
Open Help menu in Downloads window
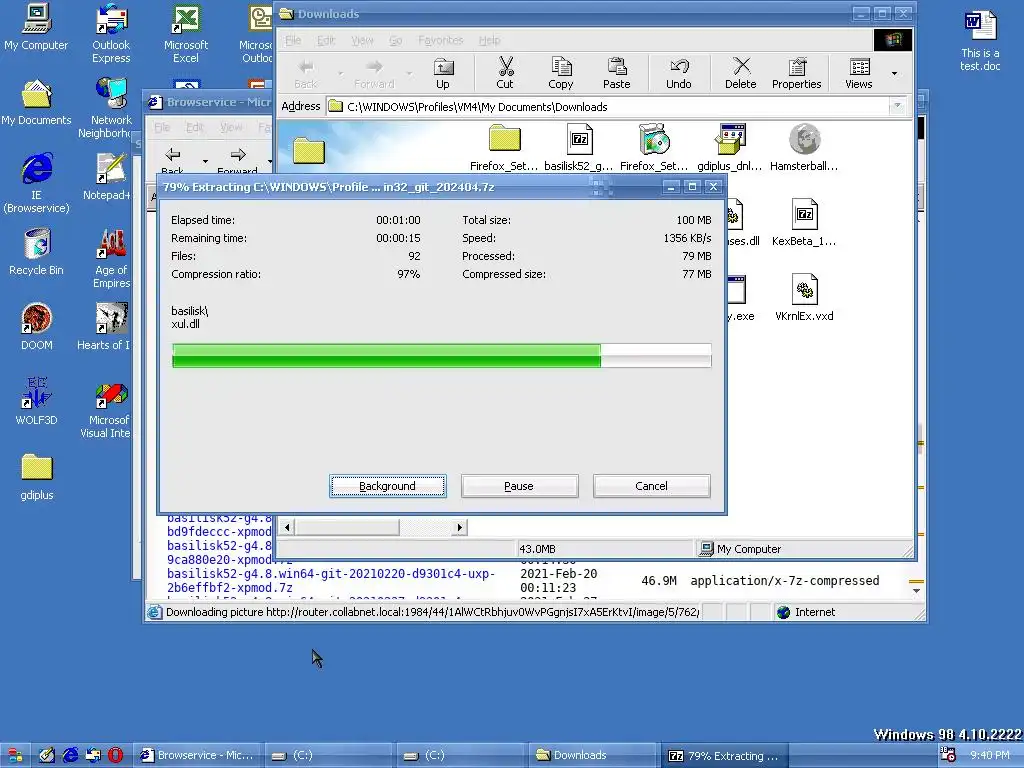pyautogui.click(x=489, y=40)
